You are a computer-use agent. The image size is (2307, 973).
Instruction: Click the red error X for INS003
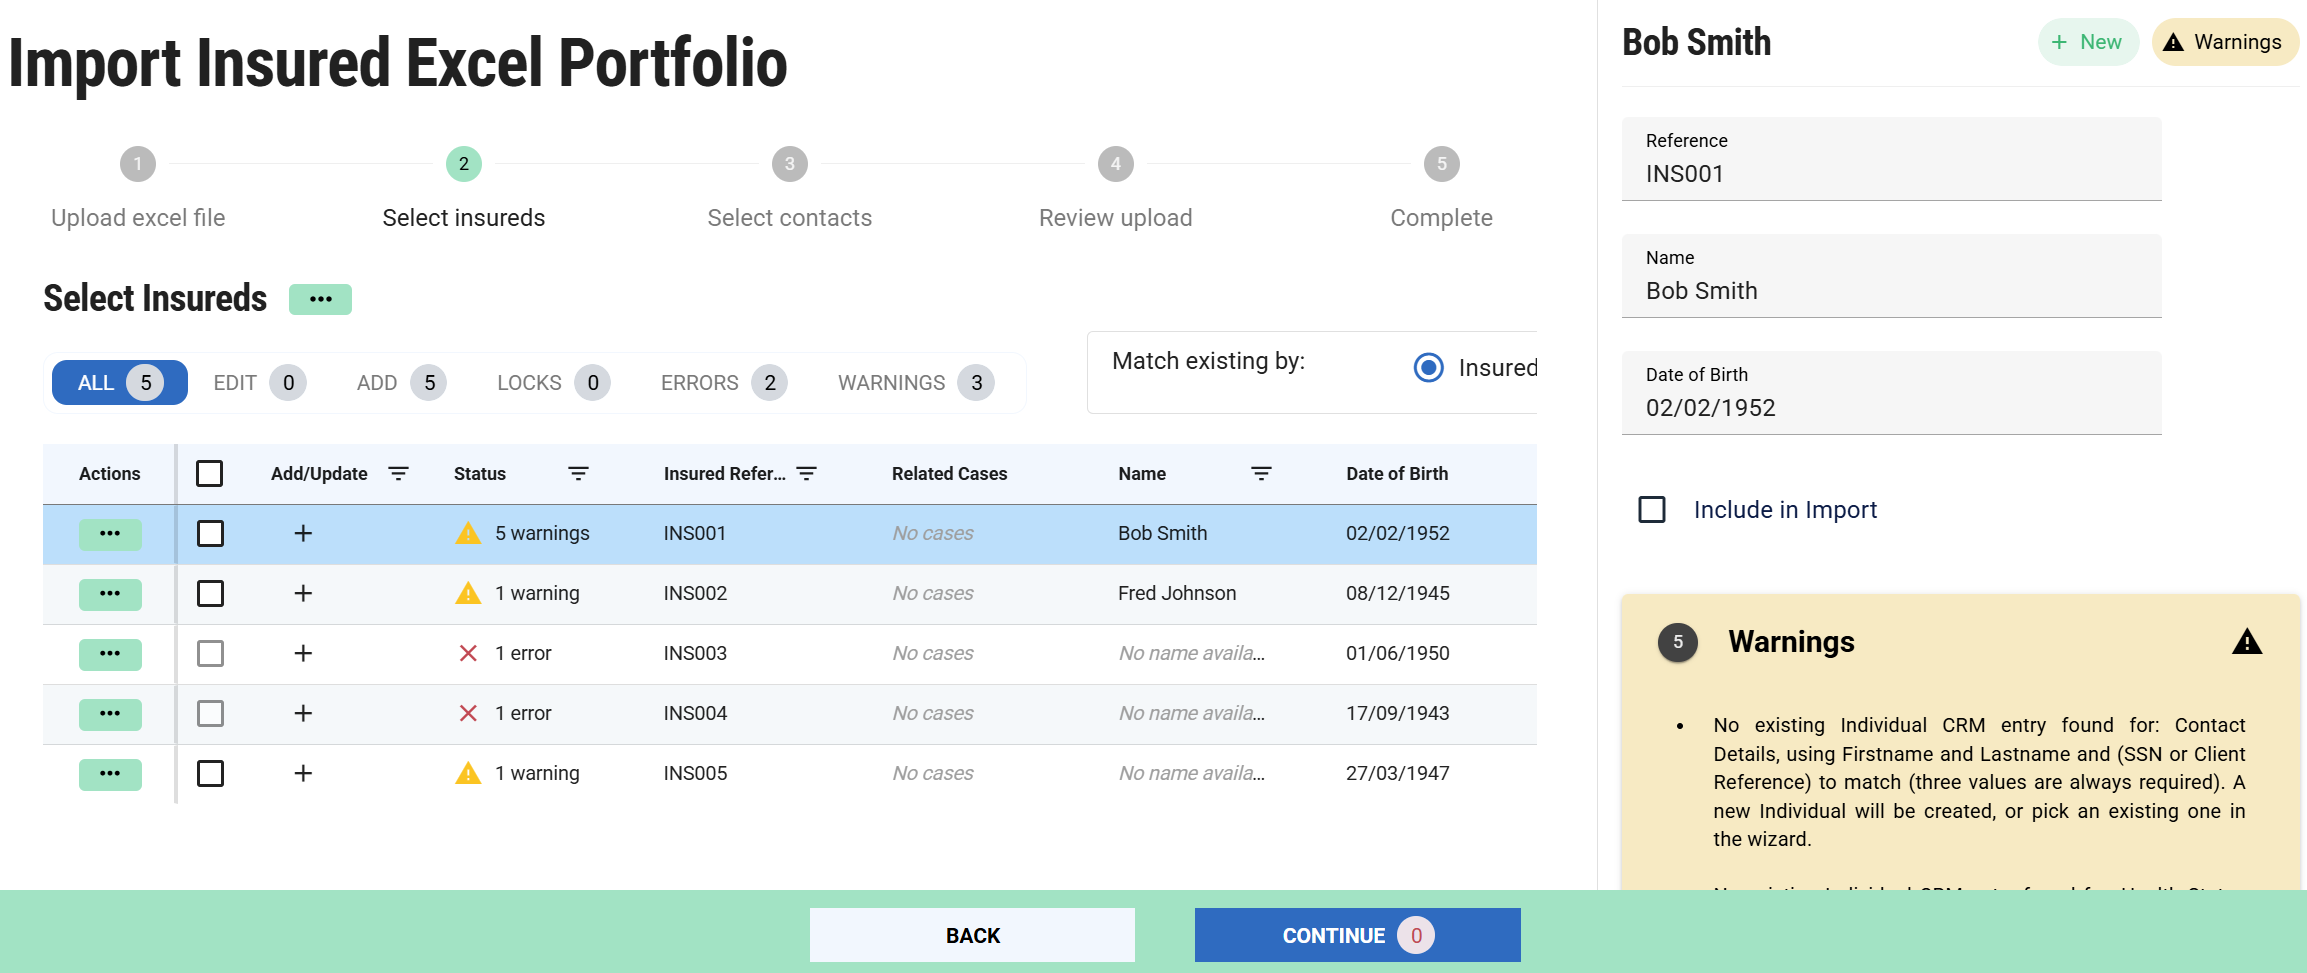coord(468,653)
